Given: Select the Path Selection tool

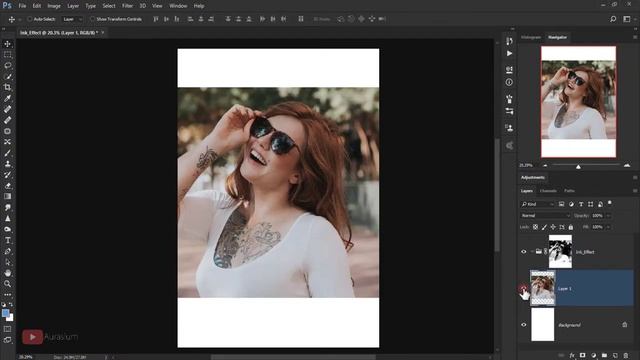Looking at the screenshot, I should [7, 262].
